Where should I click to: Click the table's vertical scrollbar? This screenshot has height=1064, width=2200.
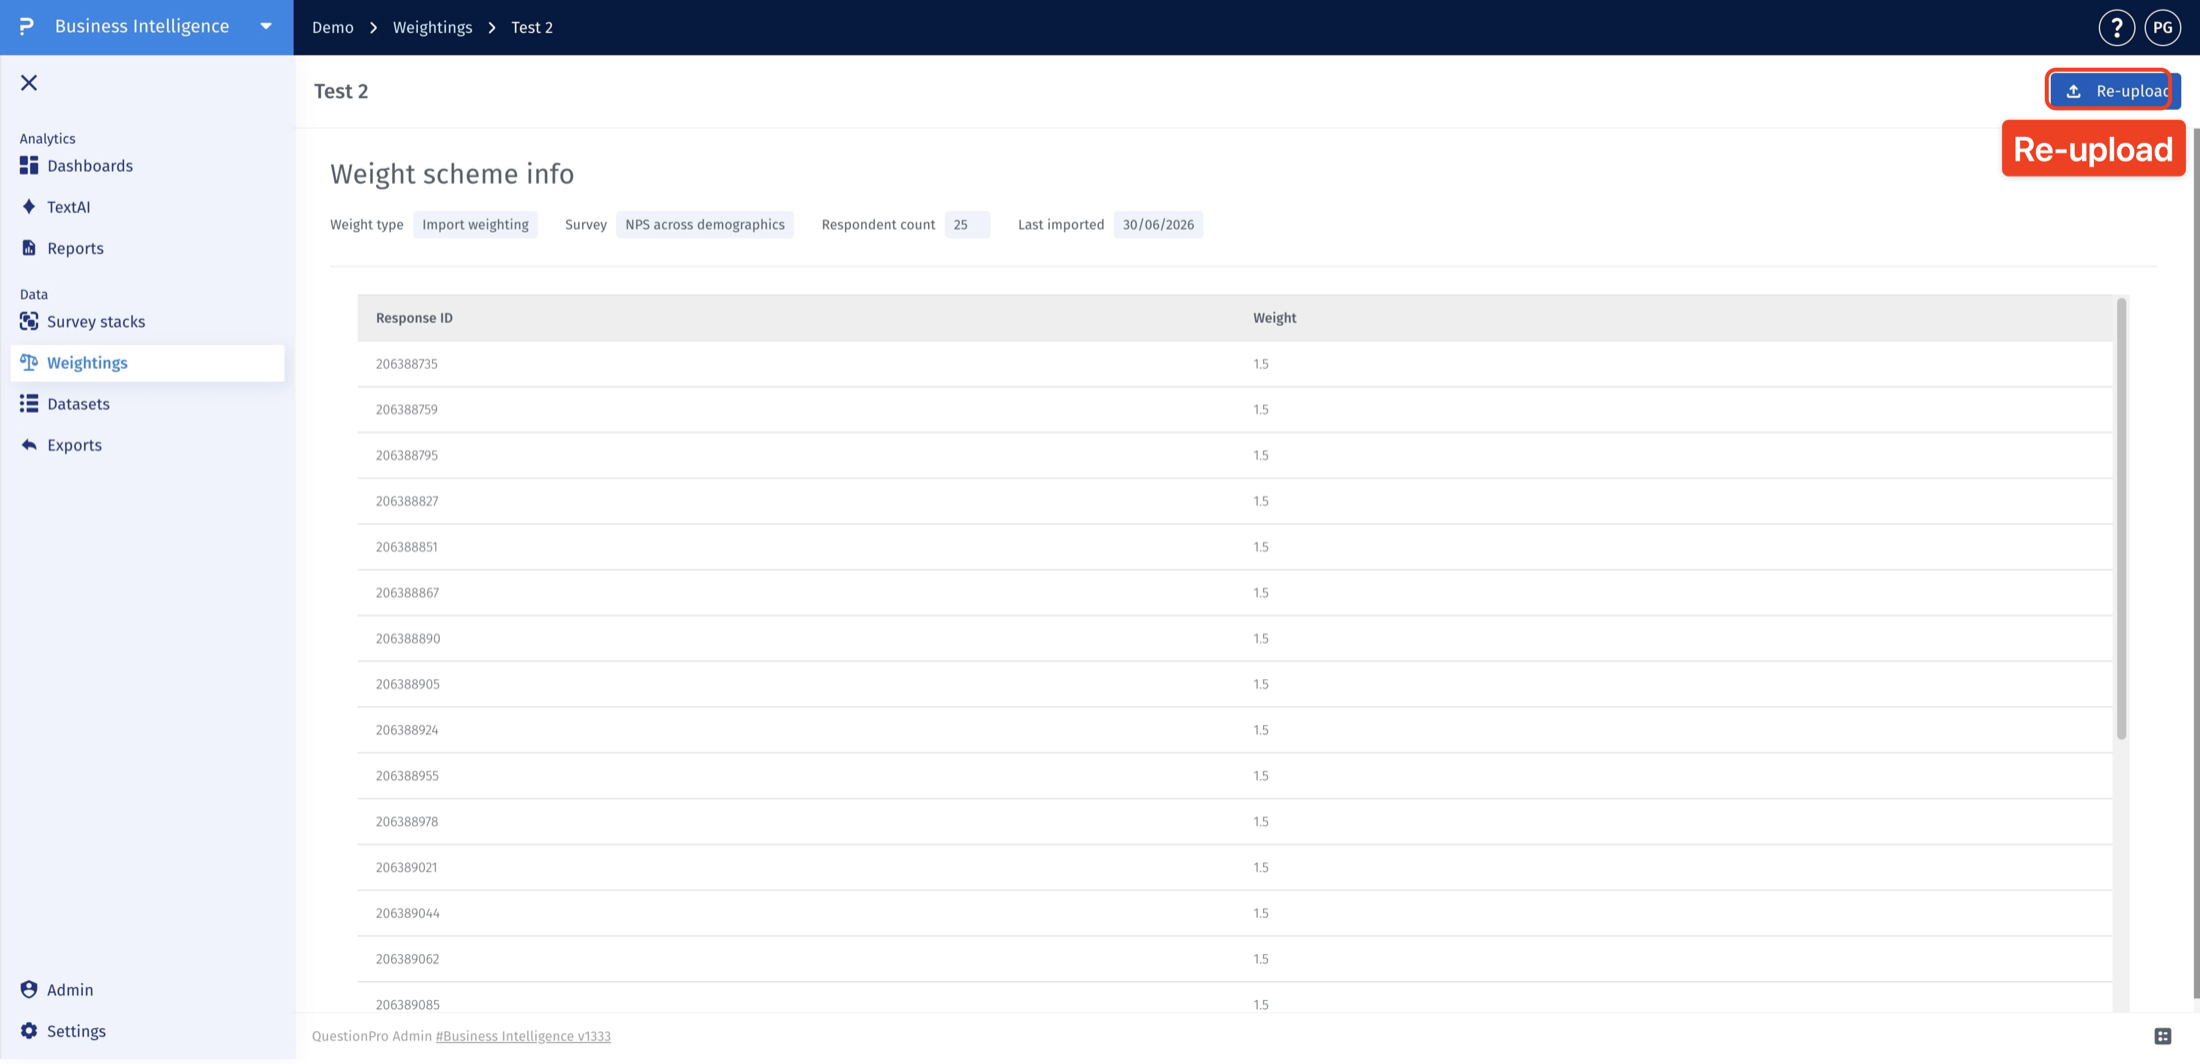[x=2121, y=520]
